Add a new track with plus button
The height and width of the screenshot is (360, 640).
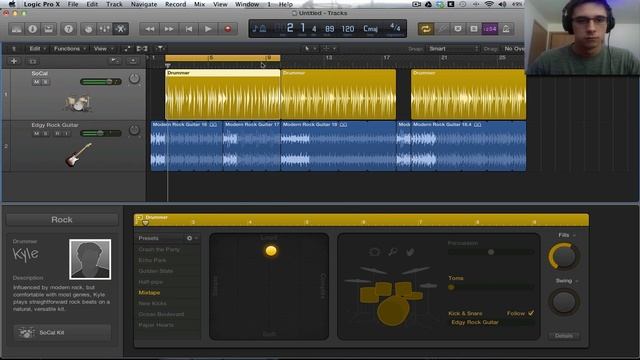point(13,61)
